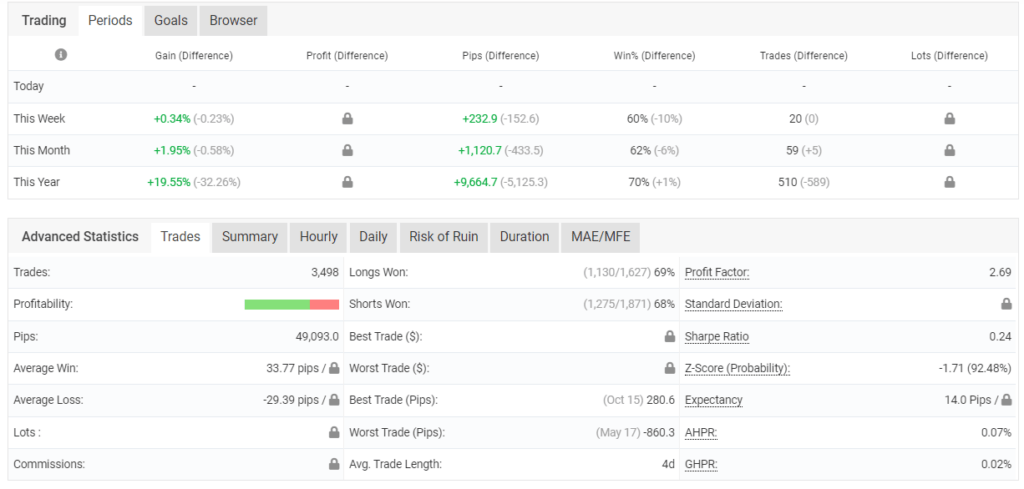Click the lock icon for Best Trade ($)
1024x489 pixels.
click(x=669, y=337)
